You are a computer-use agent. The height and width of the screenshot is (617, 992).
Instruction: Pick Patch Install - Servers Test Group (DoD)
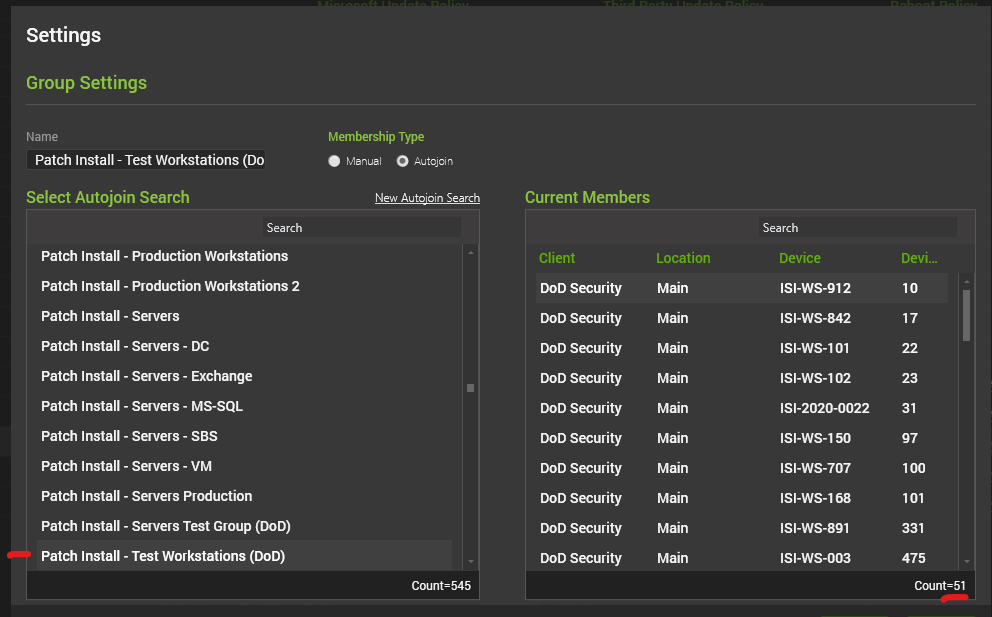[165, 526]
